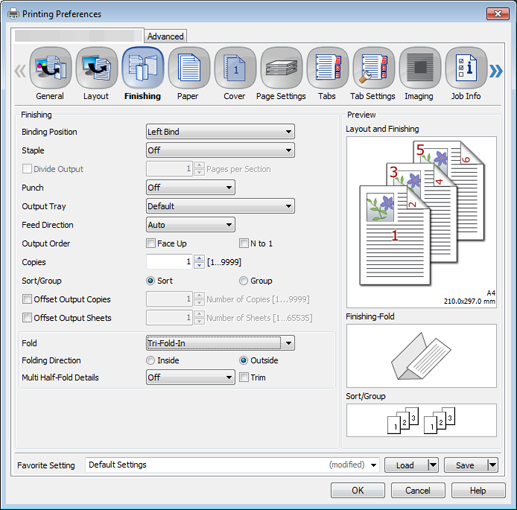Click the Load button
The image size is (517, 510).
(x=405, y=465)
